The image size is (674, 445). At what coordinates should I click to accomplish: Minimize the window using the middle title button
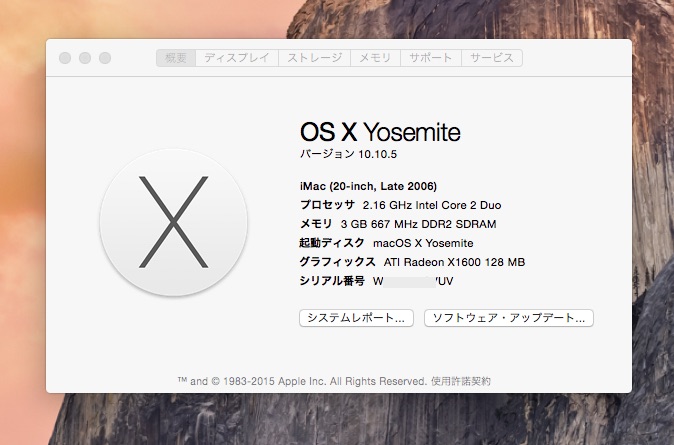click(85, 58)
